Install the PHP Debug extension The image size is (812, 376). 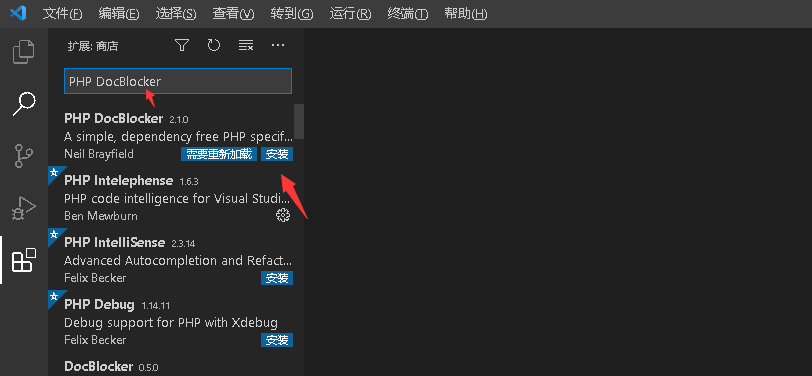click(x=277, y=340)
